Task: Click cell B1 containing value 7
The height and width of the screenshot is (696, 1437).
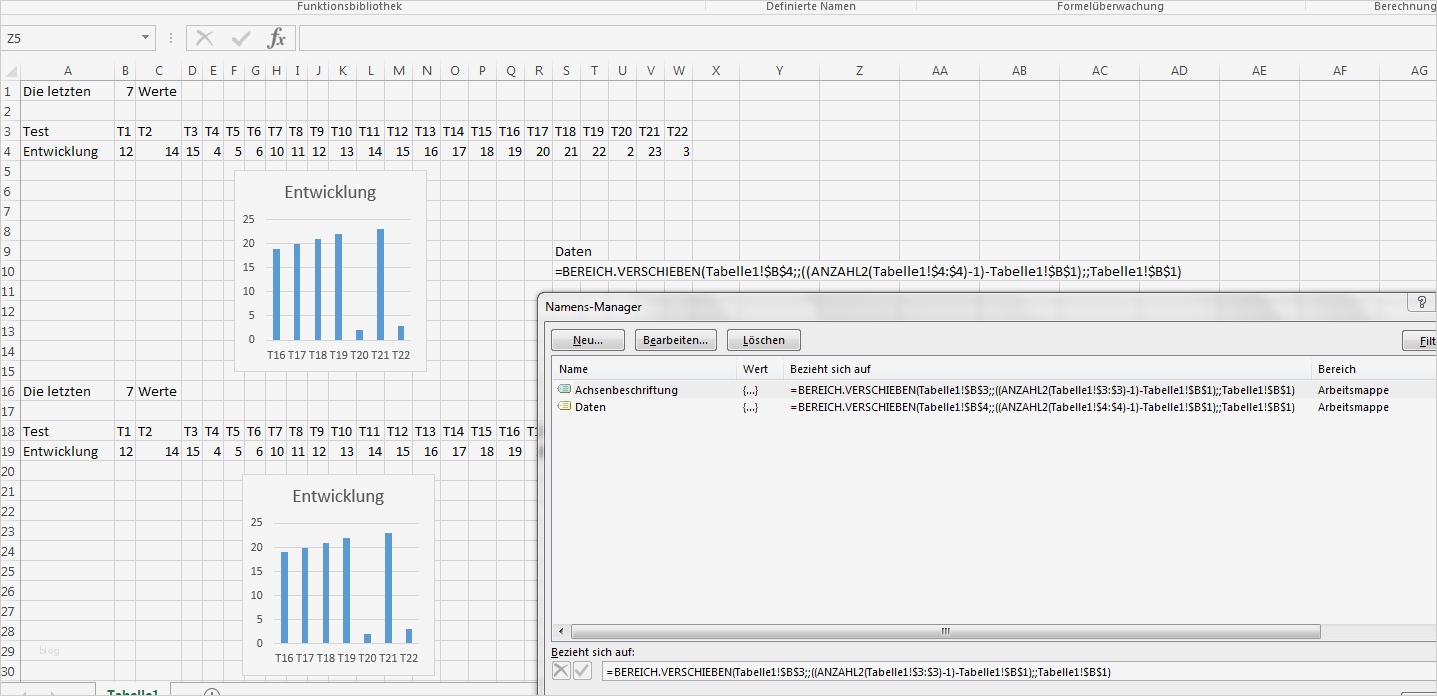Action: 125,91
